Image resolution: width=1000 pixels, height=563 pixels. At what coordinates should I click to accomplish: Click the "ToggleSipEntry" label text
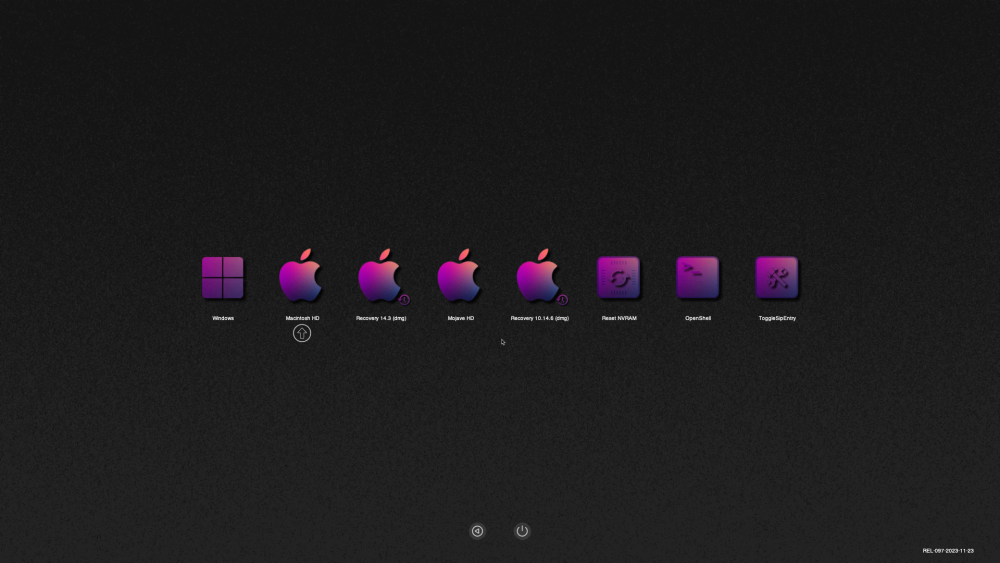coord(777,318)
